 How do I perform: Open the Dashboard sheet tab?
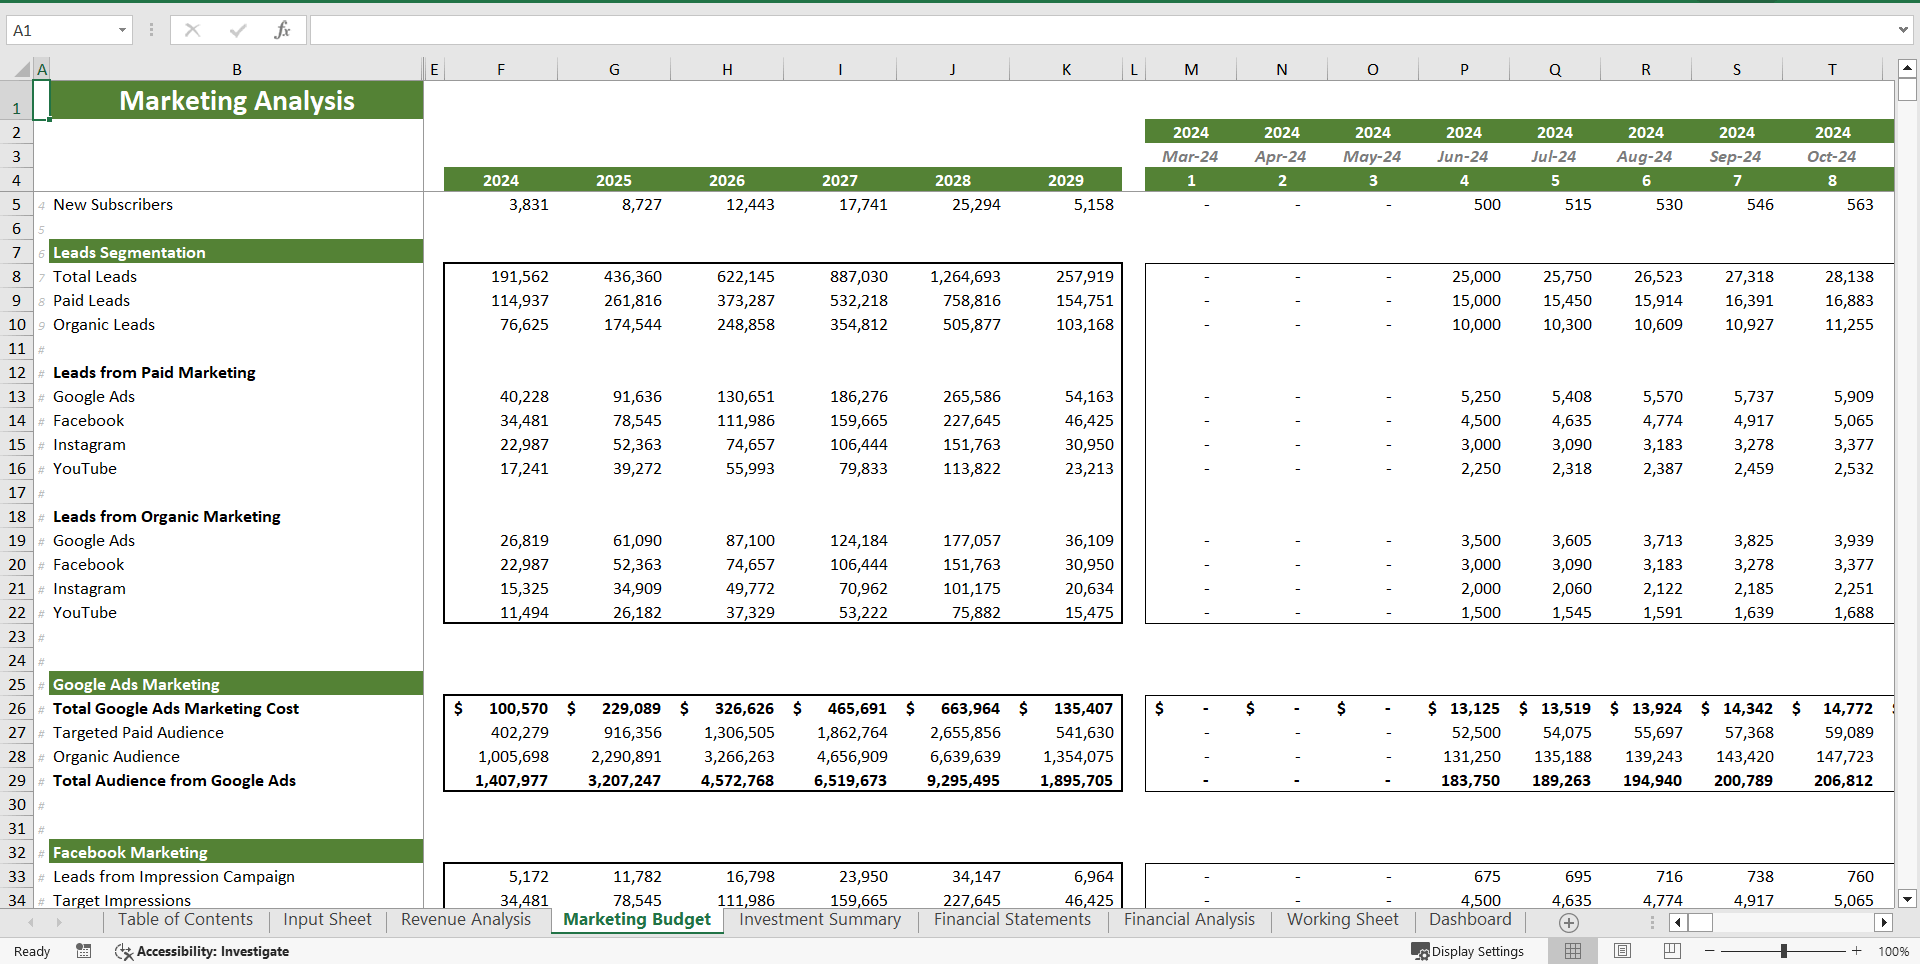pyautogui.click(x=1470, y=920)
